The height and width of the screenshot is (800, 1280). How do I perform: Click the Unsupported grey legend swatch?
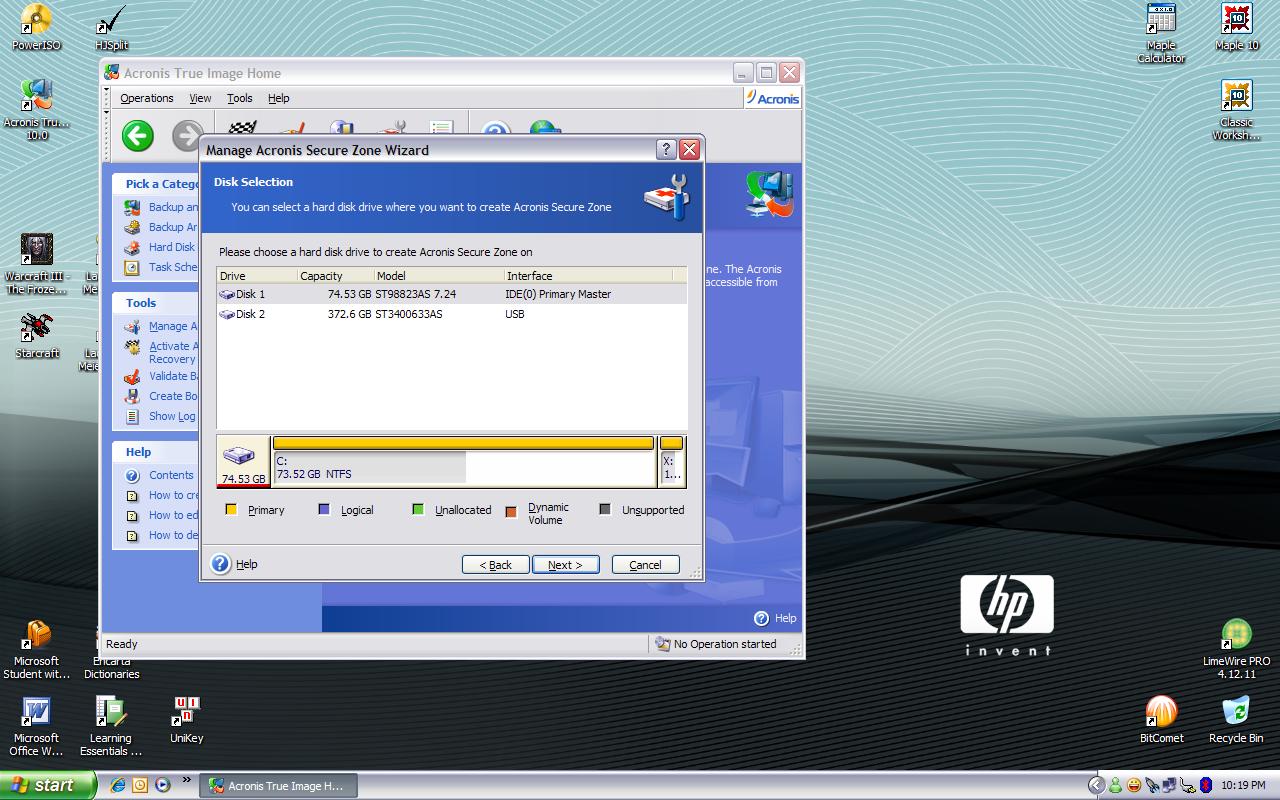coord(605,509)
